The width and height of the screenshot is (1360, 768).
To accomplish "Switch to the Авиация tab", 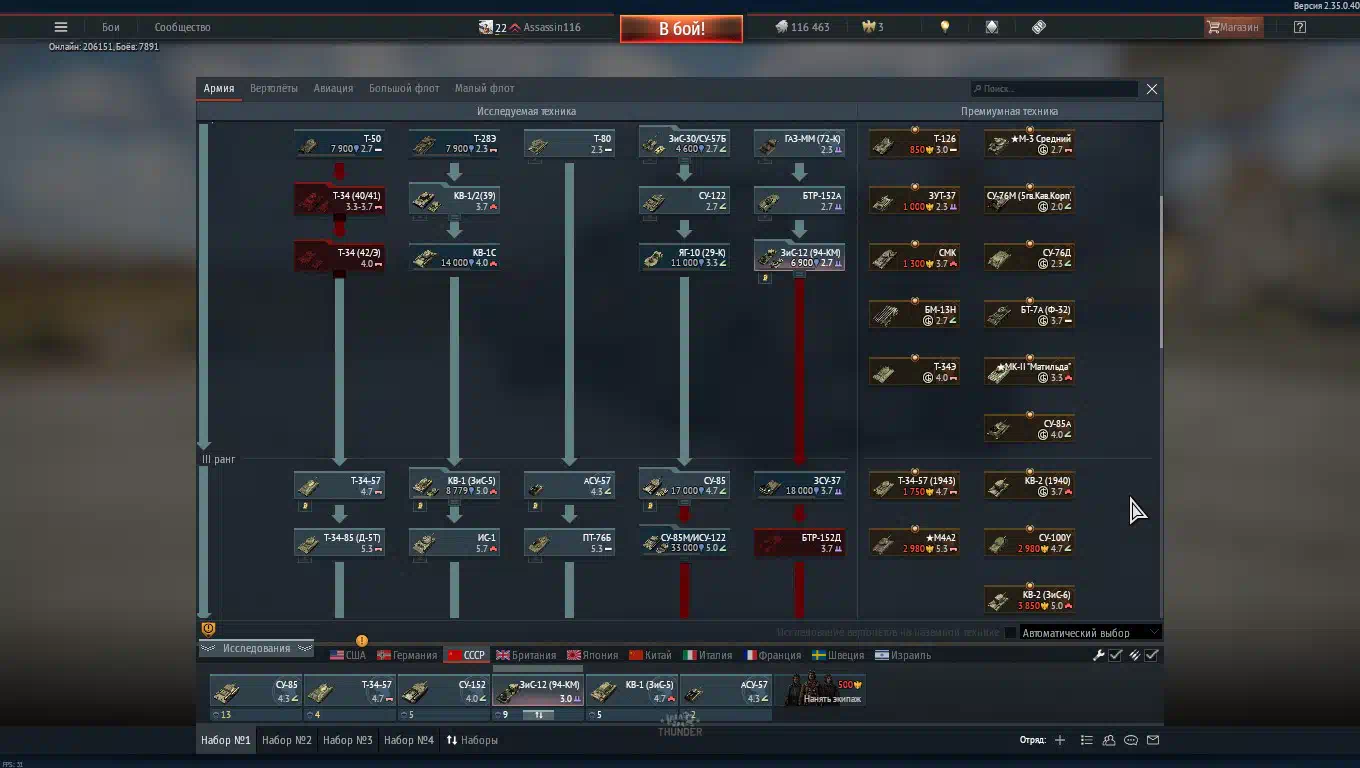I will (333, 88).
